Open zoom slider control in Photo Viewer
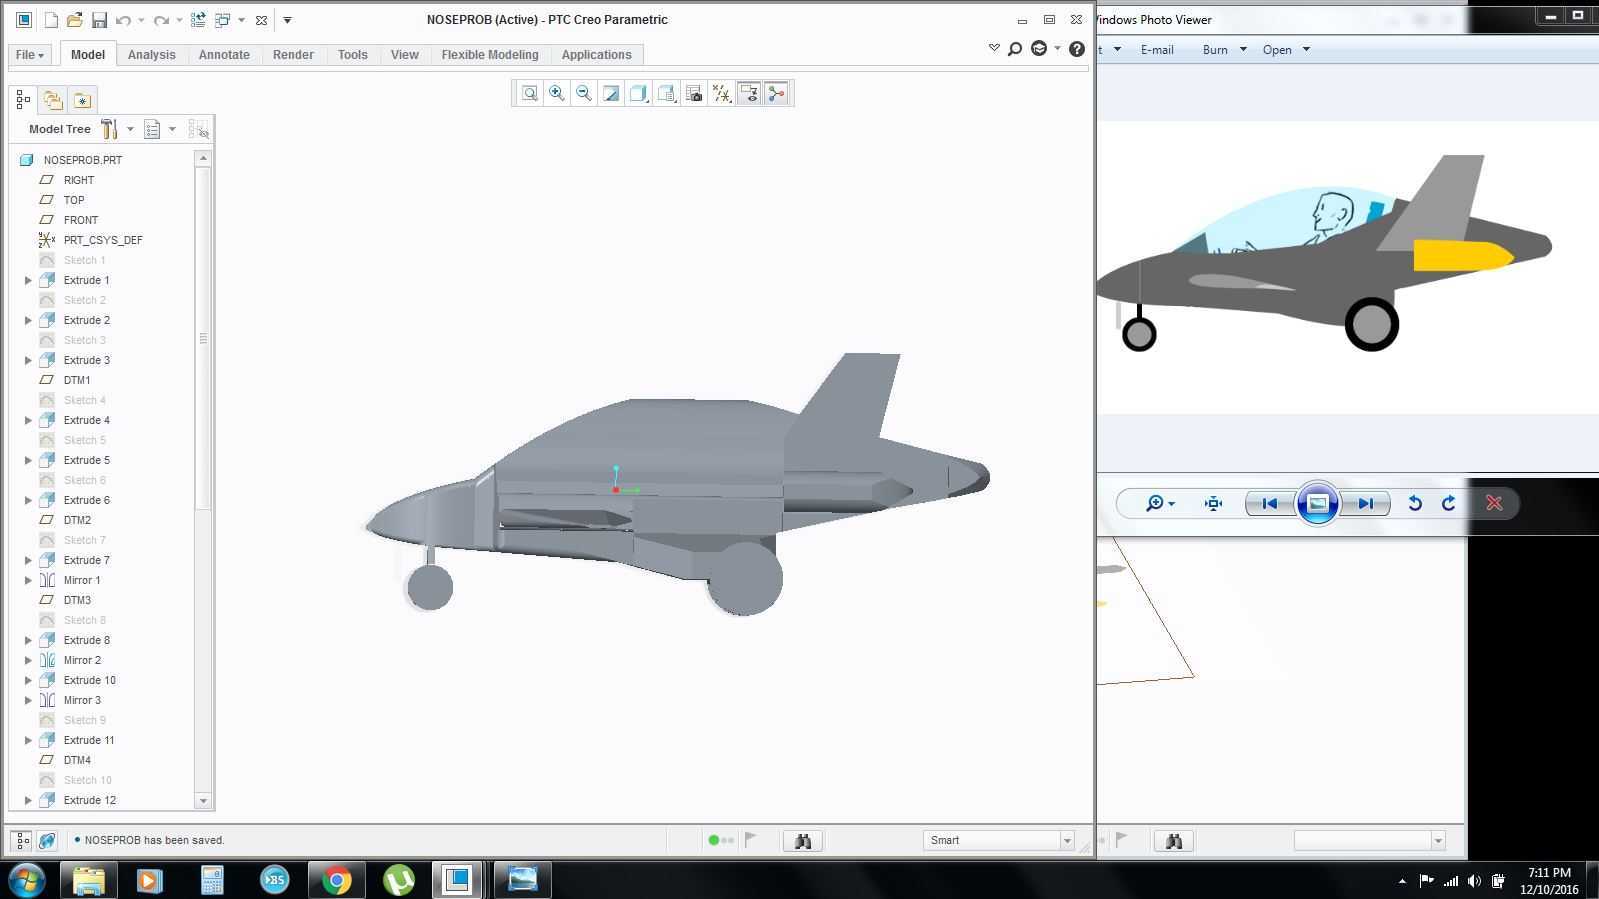 coord(1160,503)
